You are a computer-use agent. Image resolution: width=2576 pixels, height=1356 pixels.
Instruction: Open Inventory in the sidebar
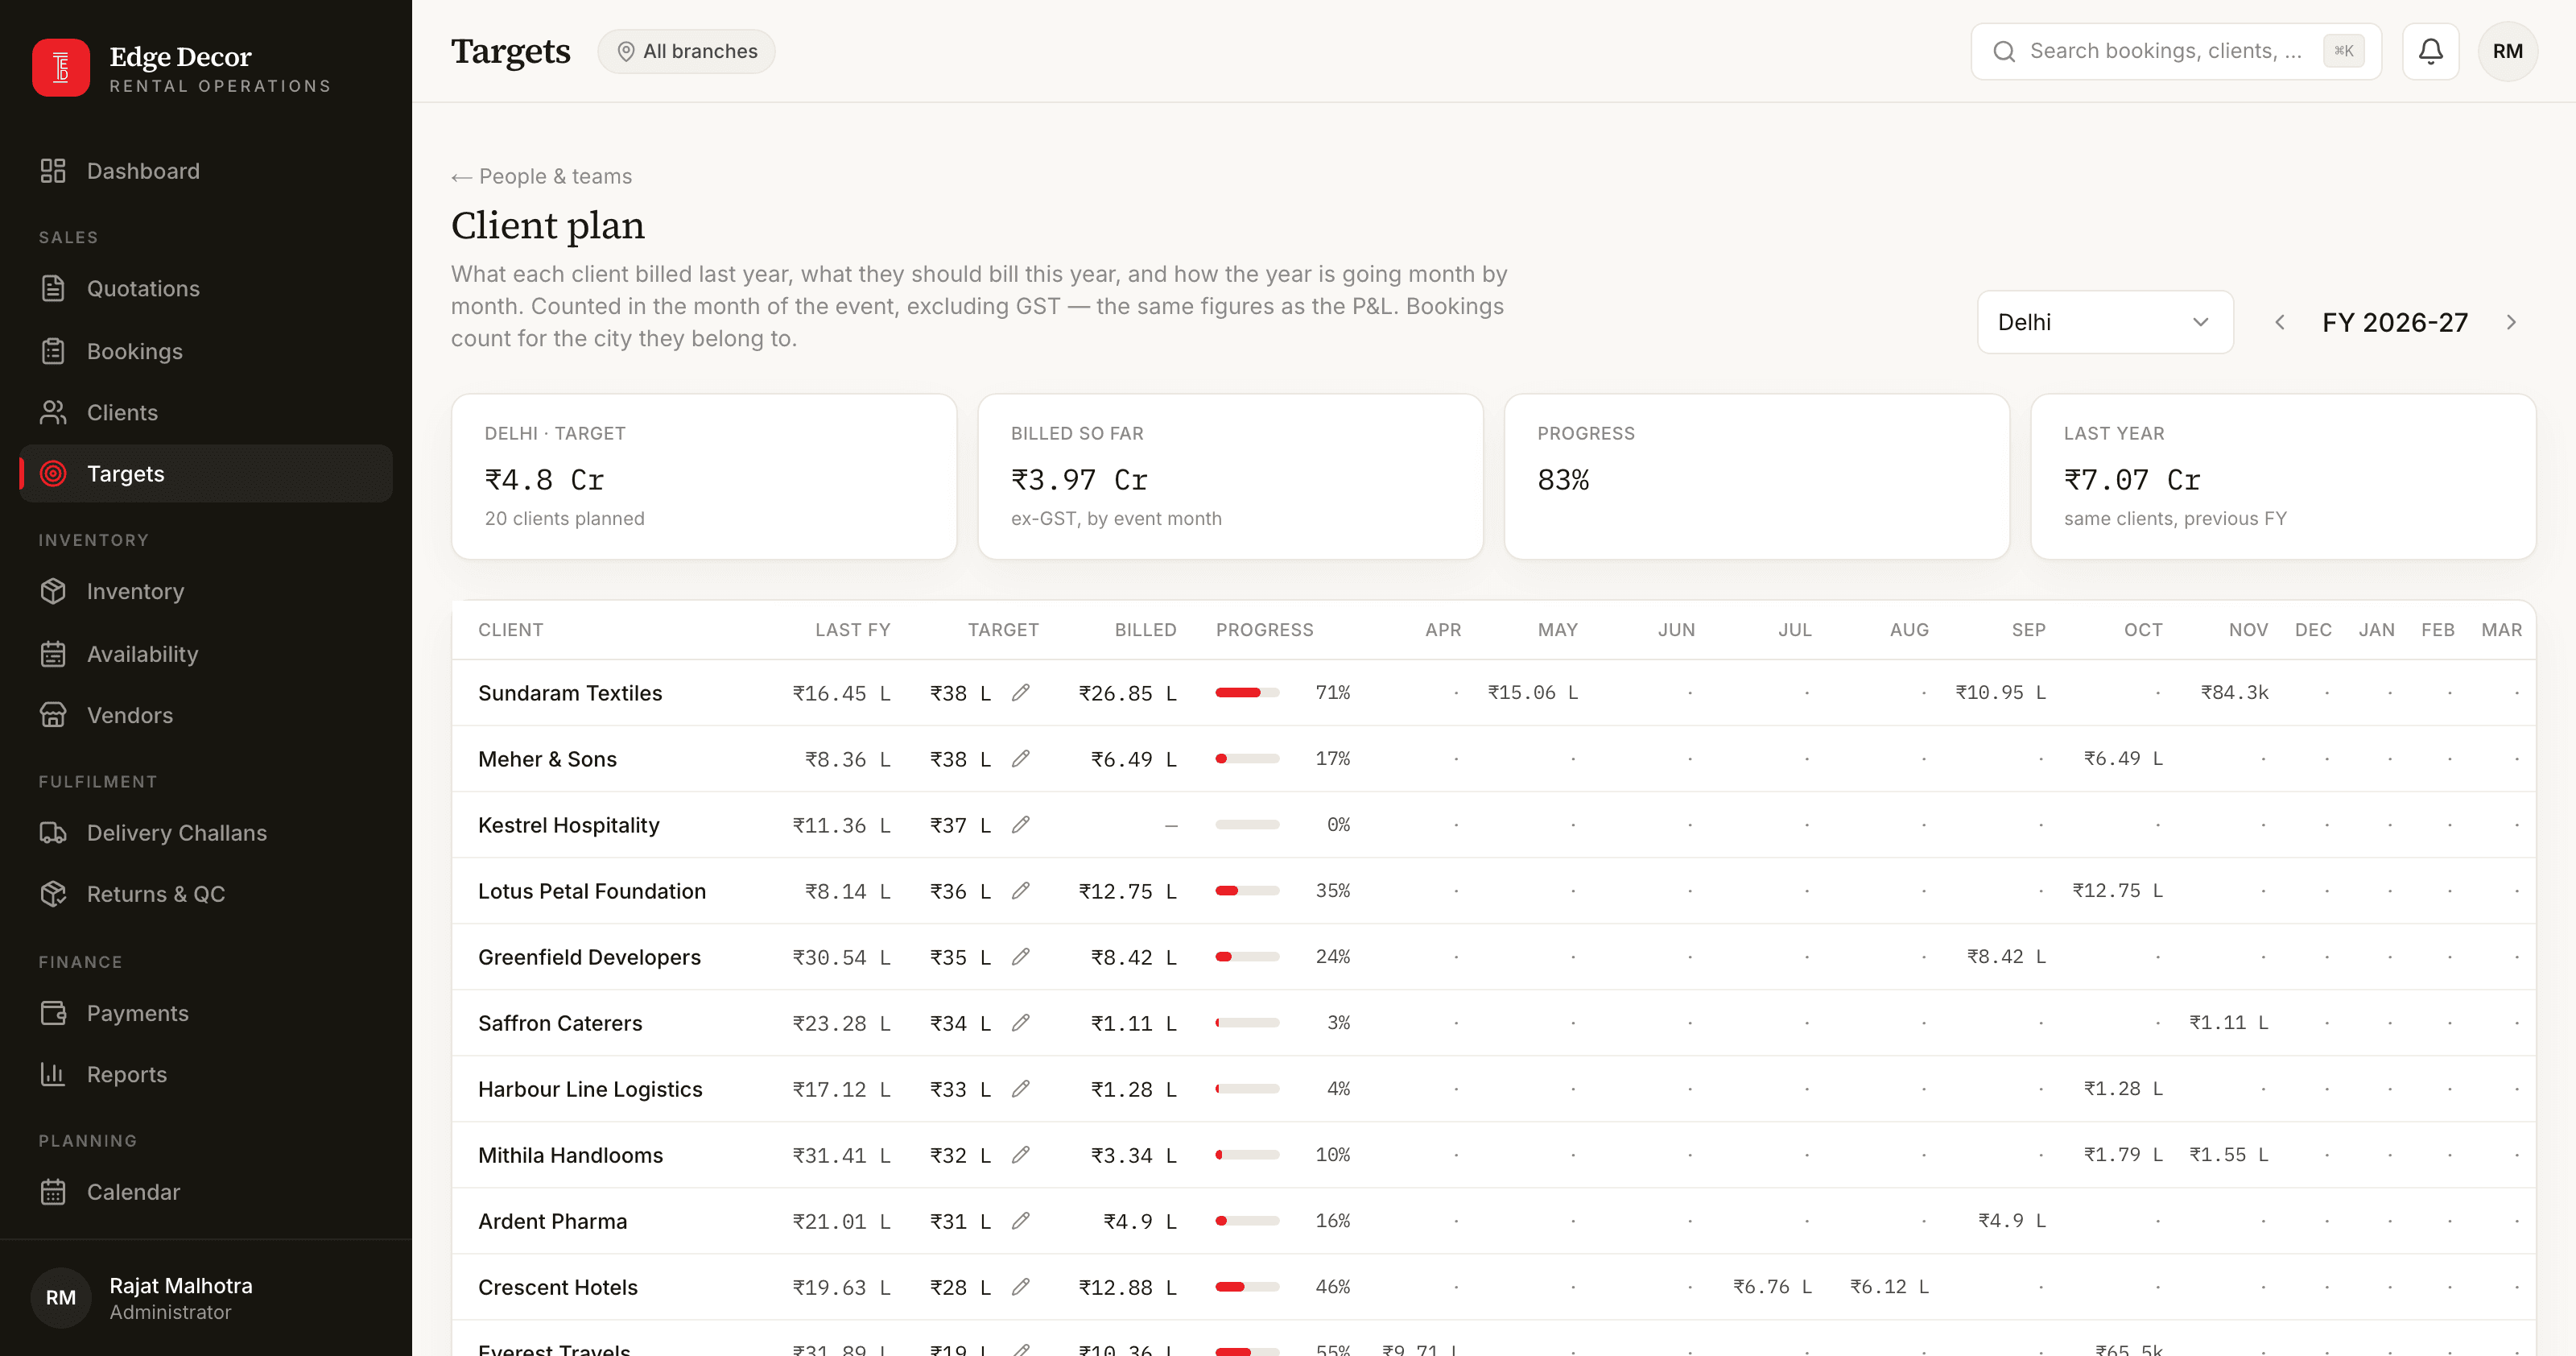[205, 591]
